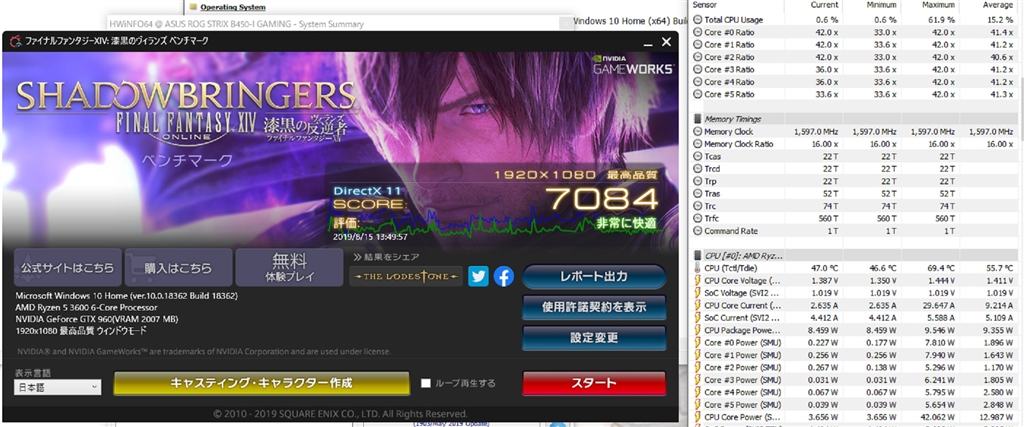Image resolution: width=1024 pixels, height=427 pixels.
Task: Click the 購入はこちら purchase button
Action: pos(178,268)
